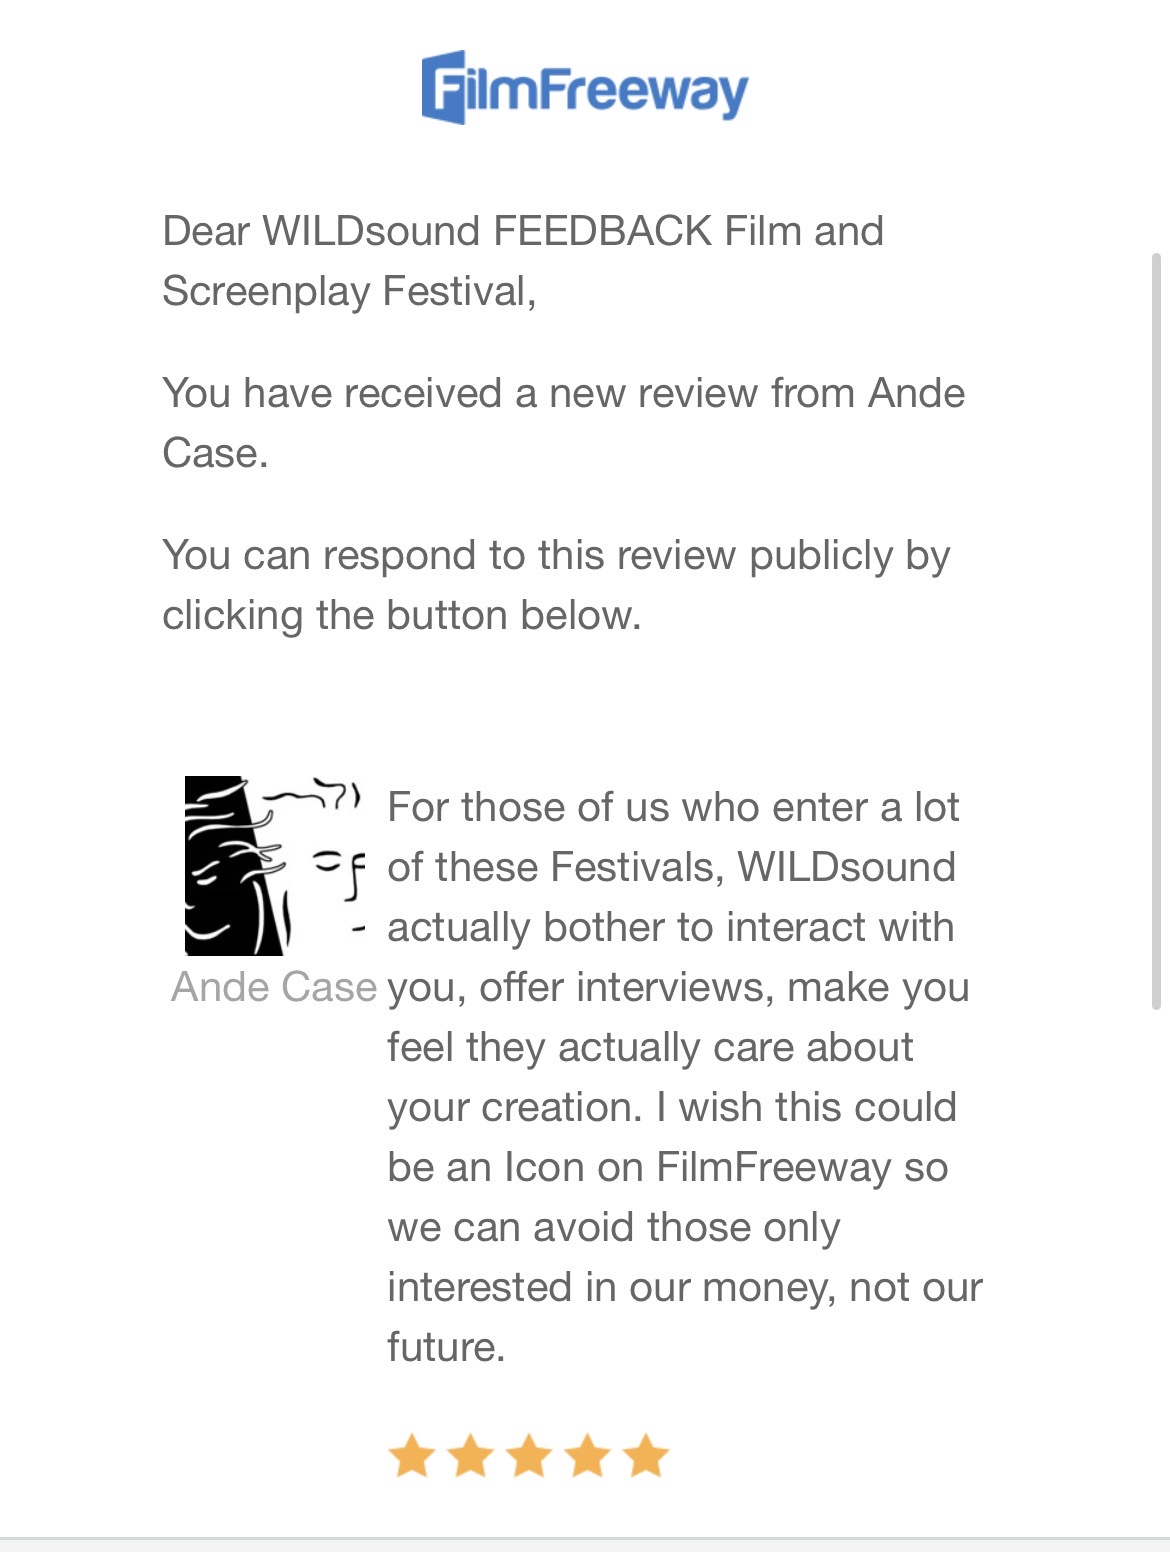This screenshot has width=1170, height=1552.
Task: Click the fourth rating star
Action: pos(587,1456)
